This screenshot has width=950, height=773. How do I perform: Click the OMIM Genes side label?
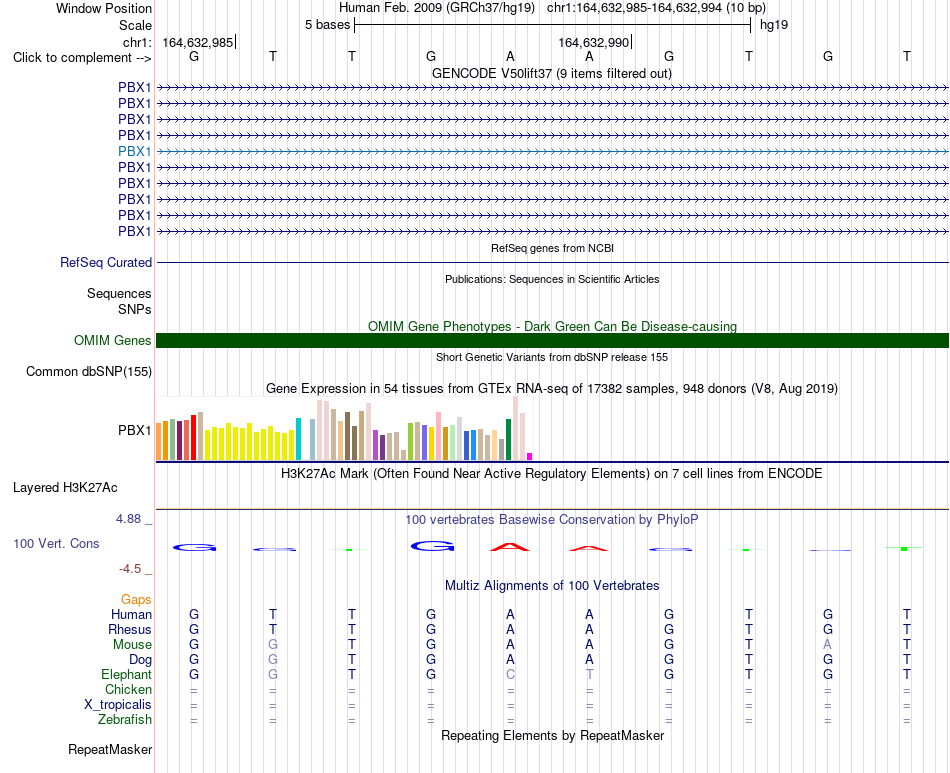(113, 340)
